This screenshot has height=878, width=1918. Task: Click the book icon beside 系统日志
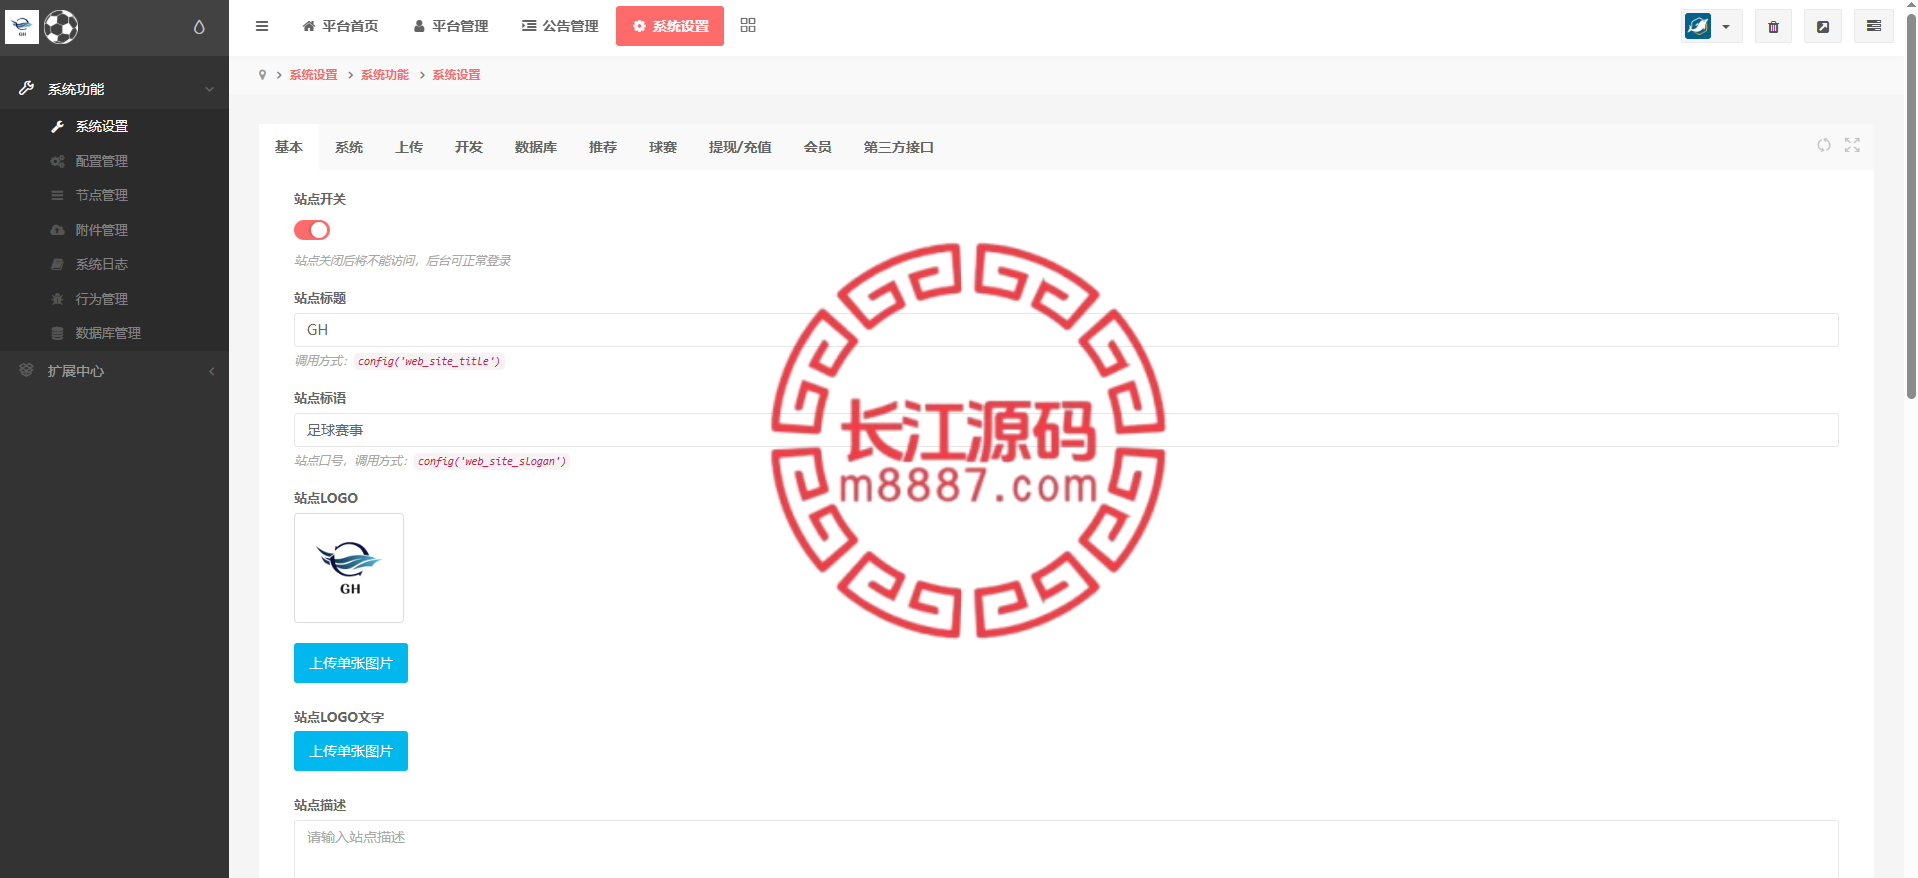(57, 264)
